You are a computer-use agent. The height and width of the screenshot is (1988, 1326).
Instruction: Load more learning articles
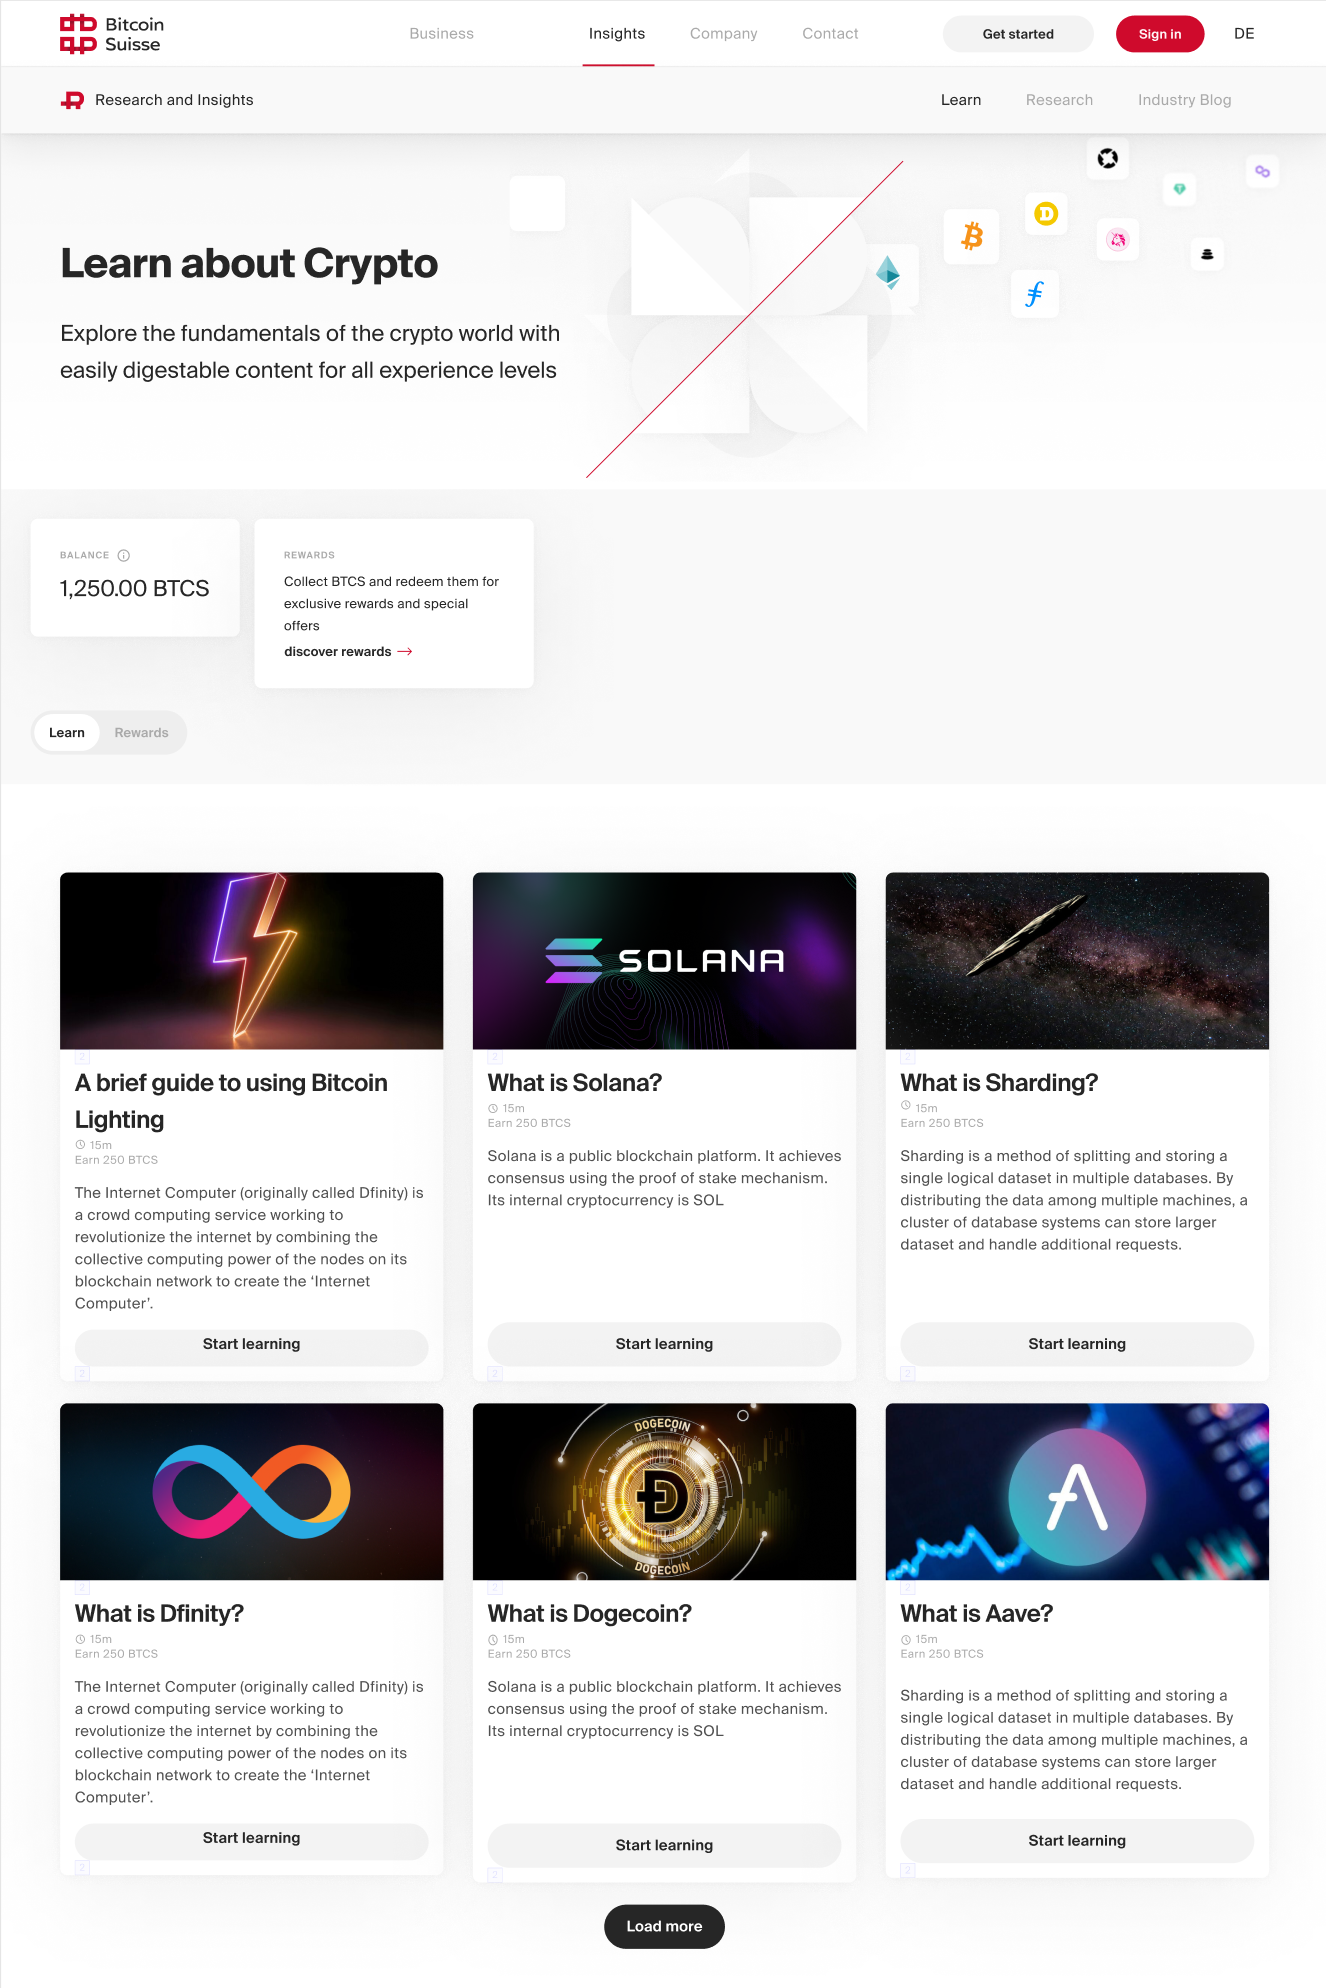664,1927
